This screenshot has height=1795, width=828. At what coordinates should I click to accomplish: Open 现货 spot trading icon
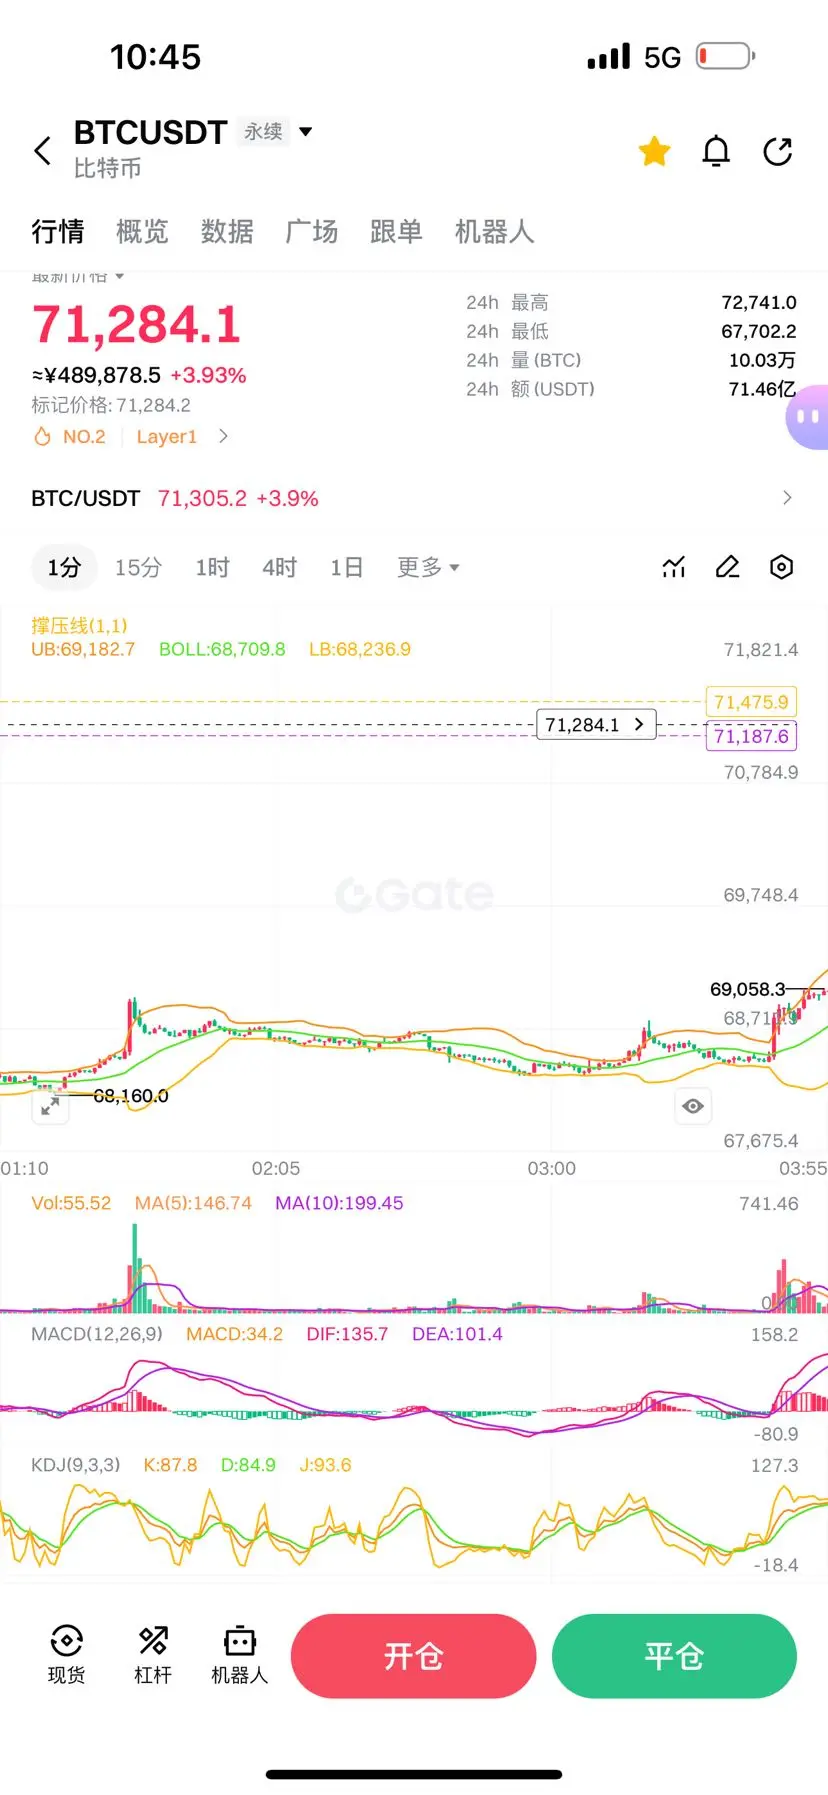coord(66,1655)
